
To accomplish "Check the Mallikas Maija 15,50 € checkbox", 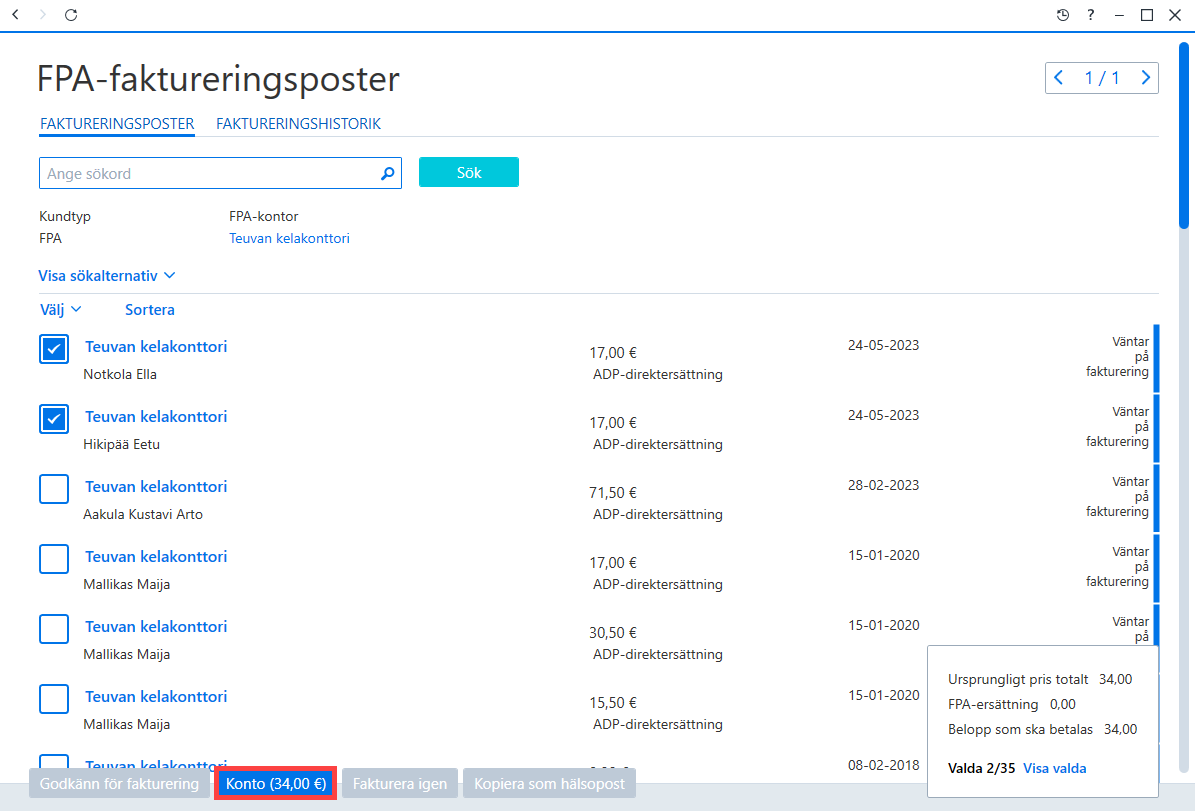I will 54,700.
